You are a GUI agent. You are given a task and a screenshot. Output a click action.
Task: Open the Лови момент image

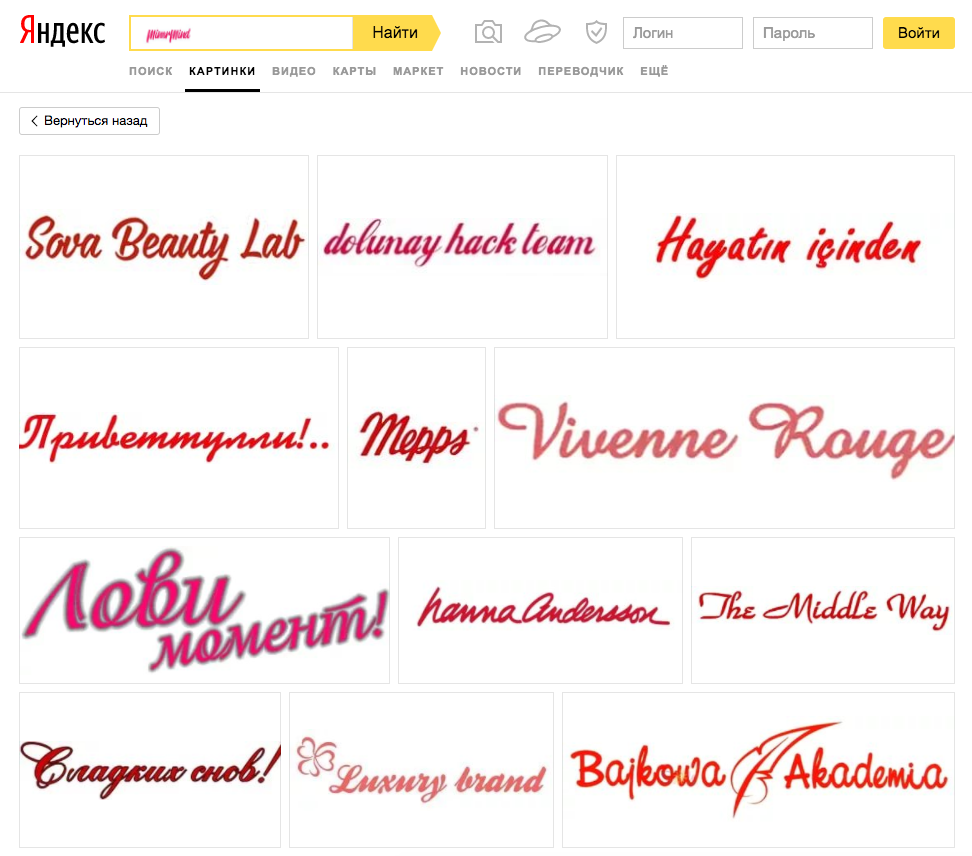(204, 611)
